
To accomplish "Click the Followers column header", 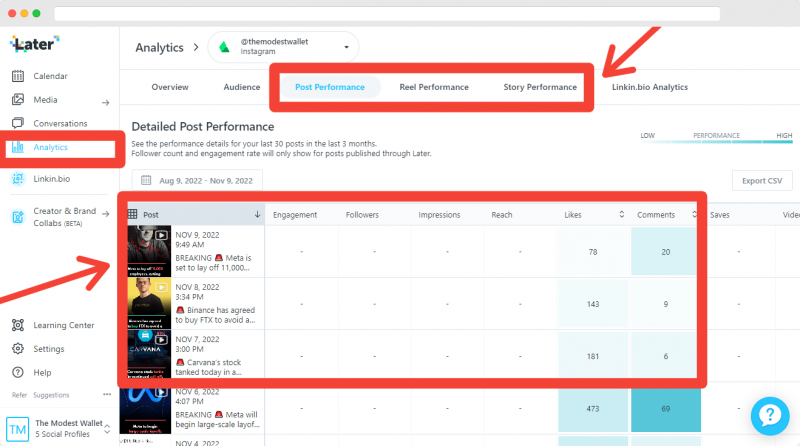I will tap(362, 215).
